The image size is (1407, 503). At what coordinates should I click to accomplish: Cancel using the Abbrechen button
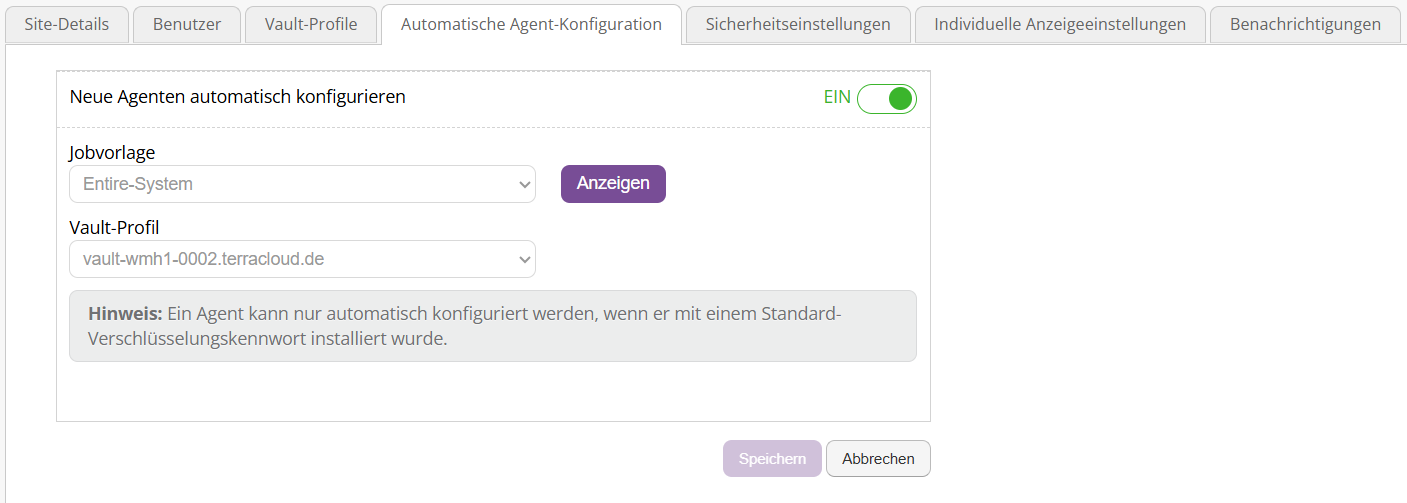click(x=878, y=459)
